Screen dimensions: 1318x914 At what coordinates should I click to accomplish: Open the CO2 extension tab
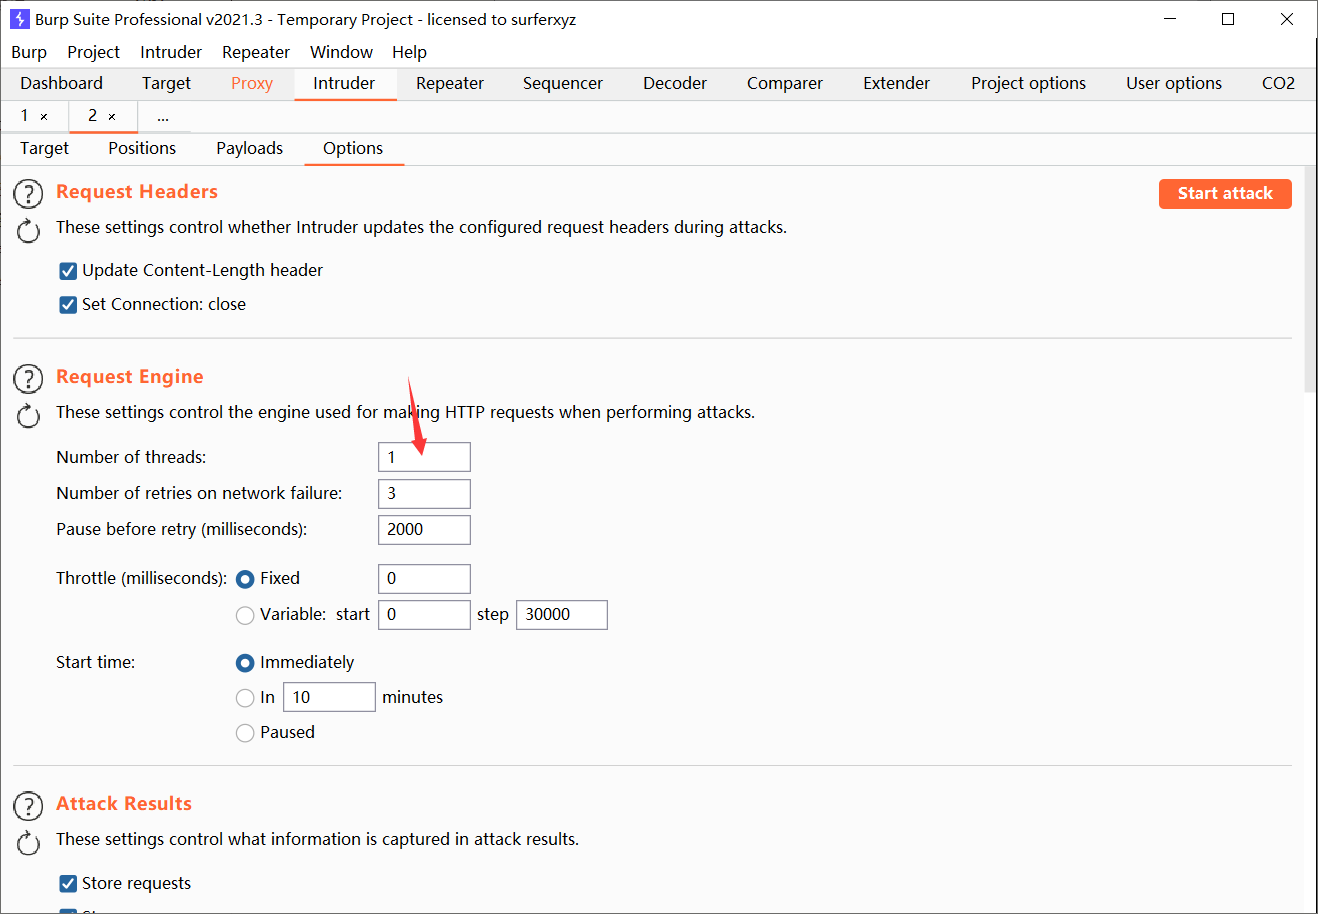pyautogui.click(x=1278, y=83)
